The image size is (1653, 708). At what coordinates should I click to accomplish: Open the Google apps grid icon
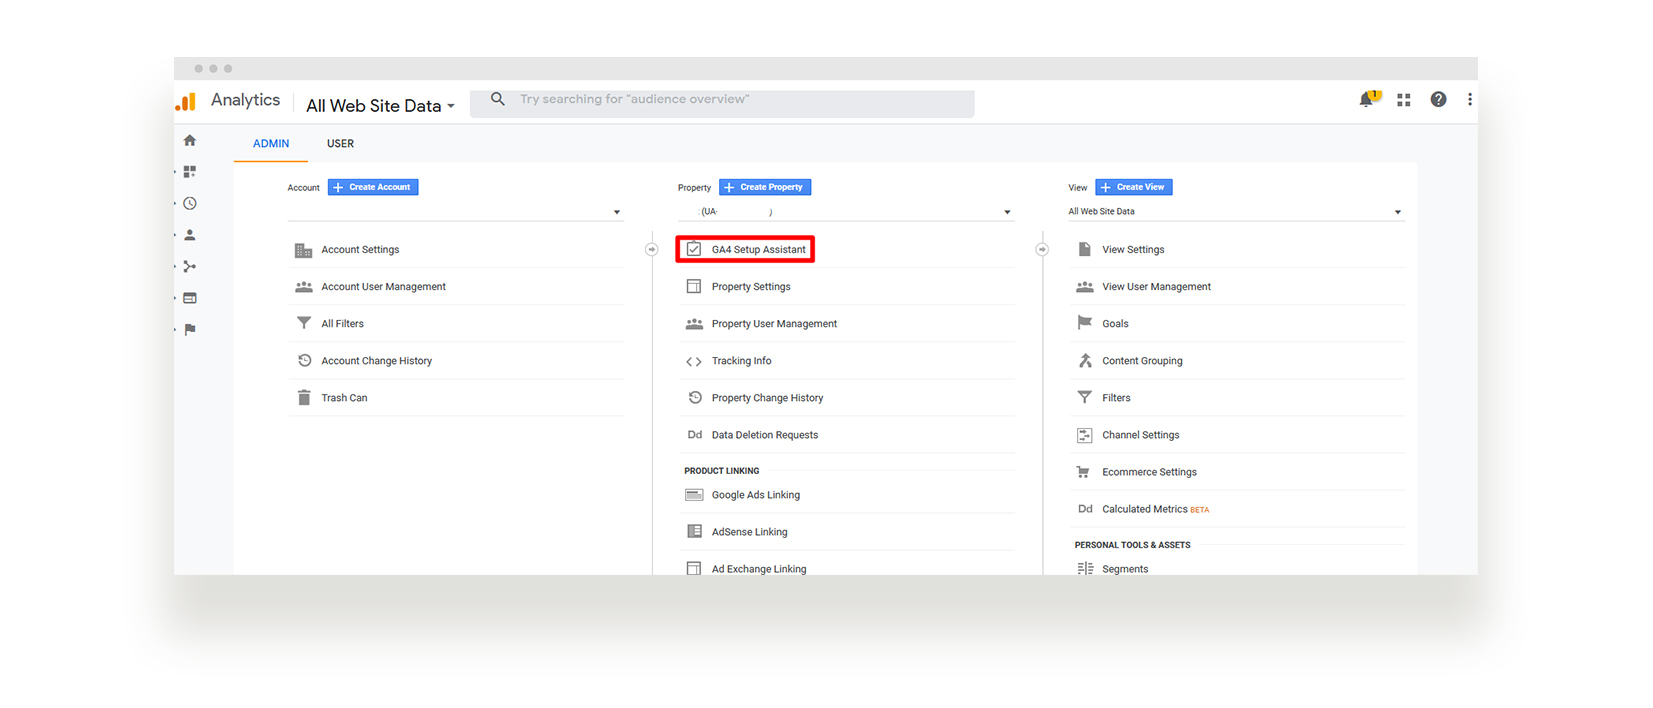1404,100
